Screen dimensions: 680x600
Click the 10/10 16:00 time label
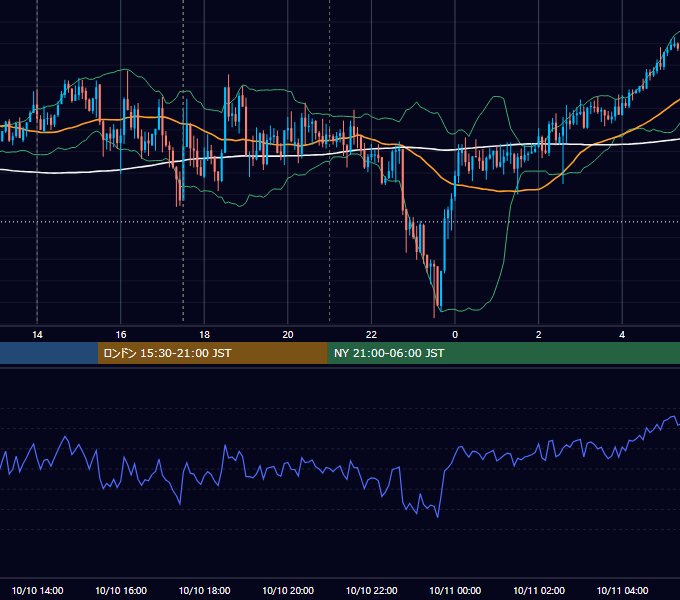click(x=121, y=590)
